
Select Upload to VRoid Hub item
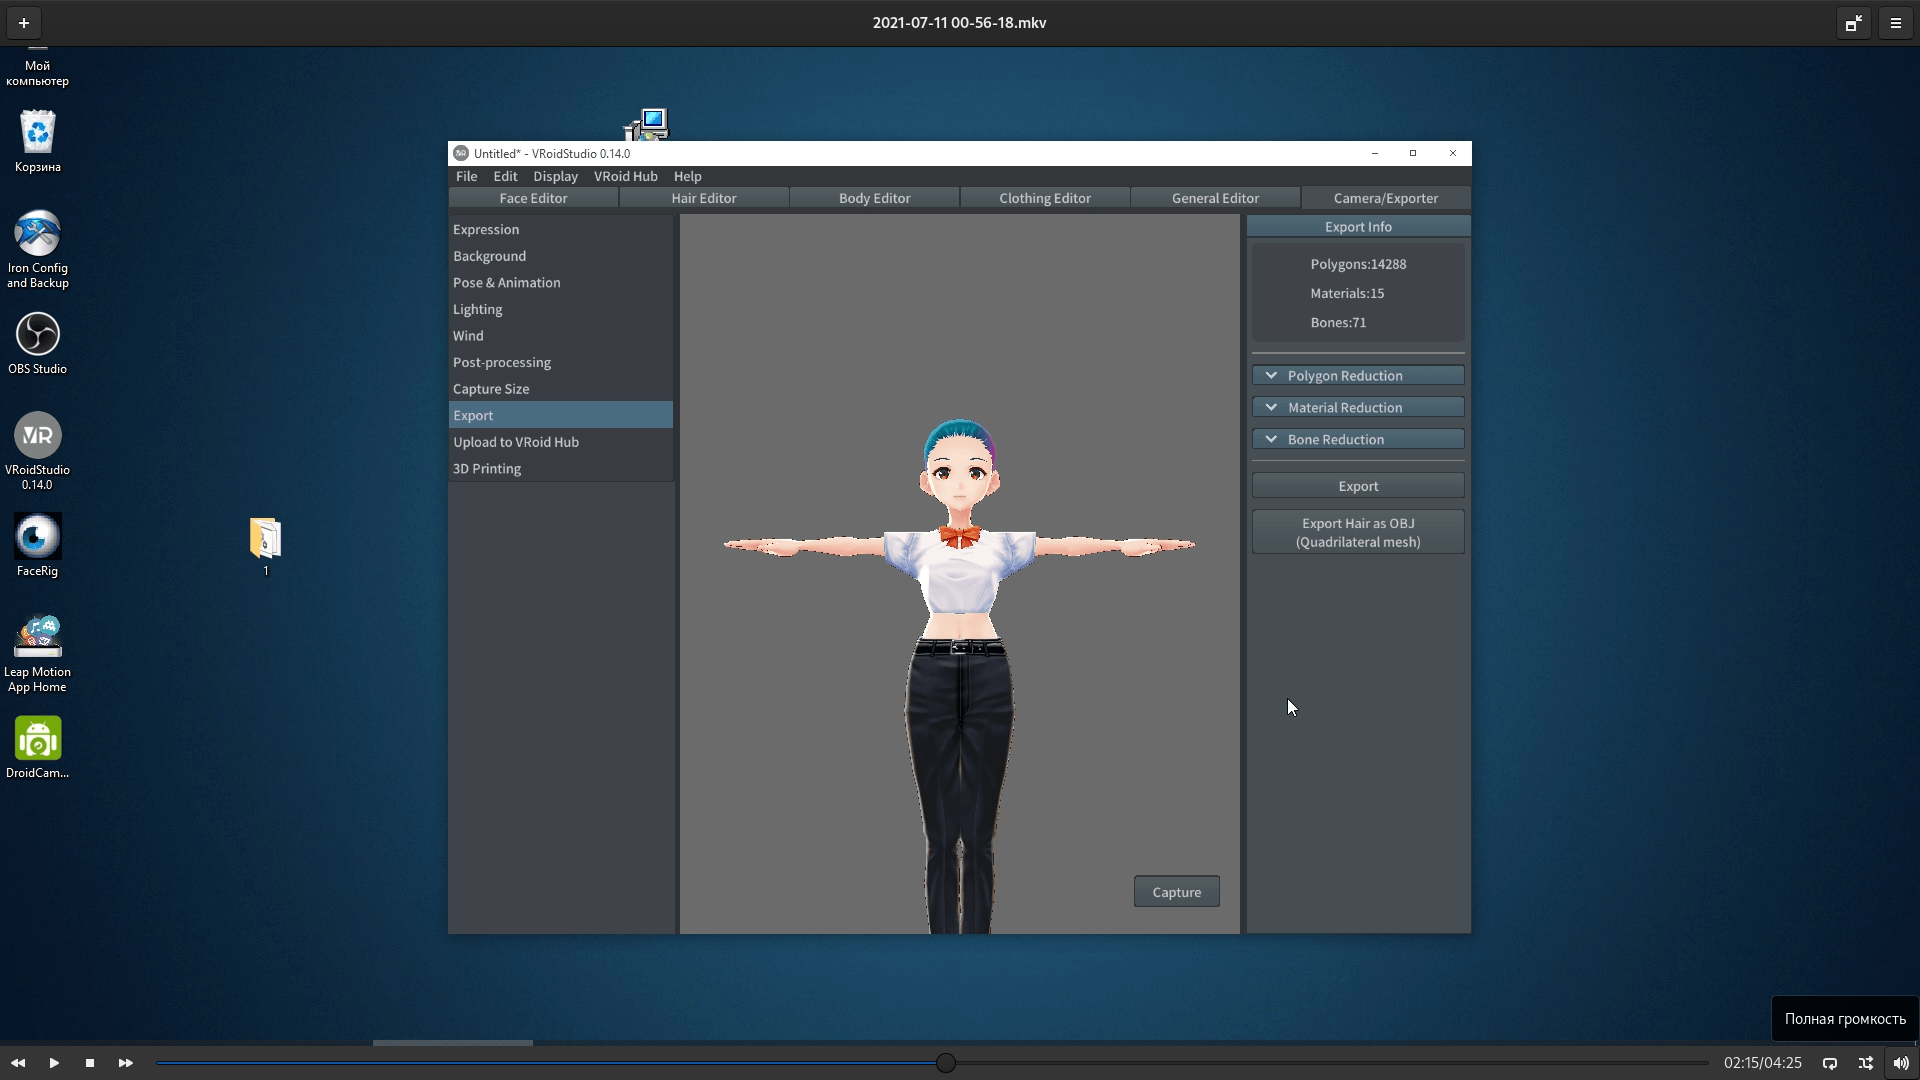561,442
